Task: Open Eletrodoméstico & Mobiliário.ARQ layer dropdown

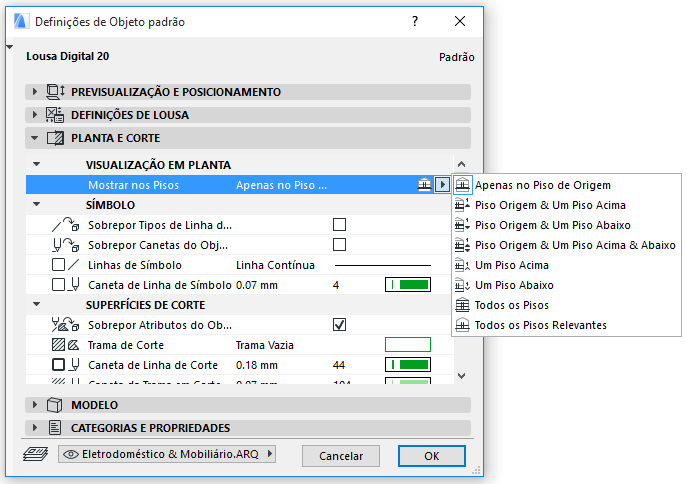Action: pyautogui.click(x=167, y=454)
